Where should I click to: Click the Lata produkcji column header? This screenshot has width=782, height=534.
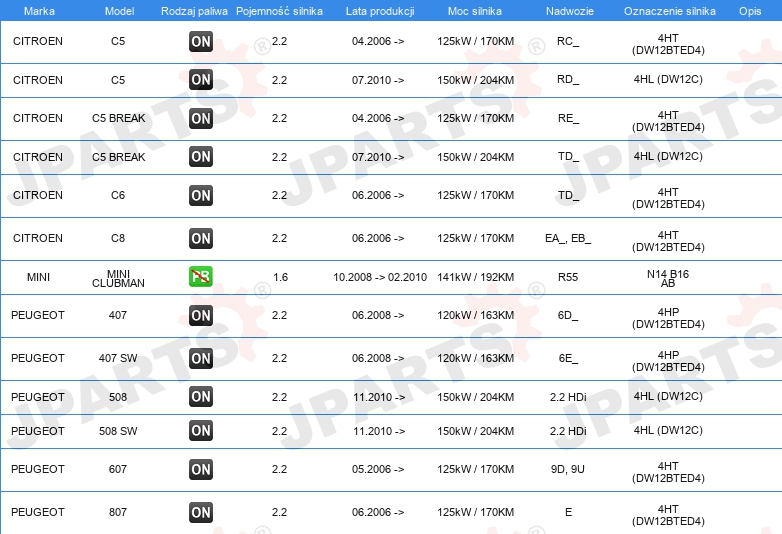[380, 11]
